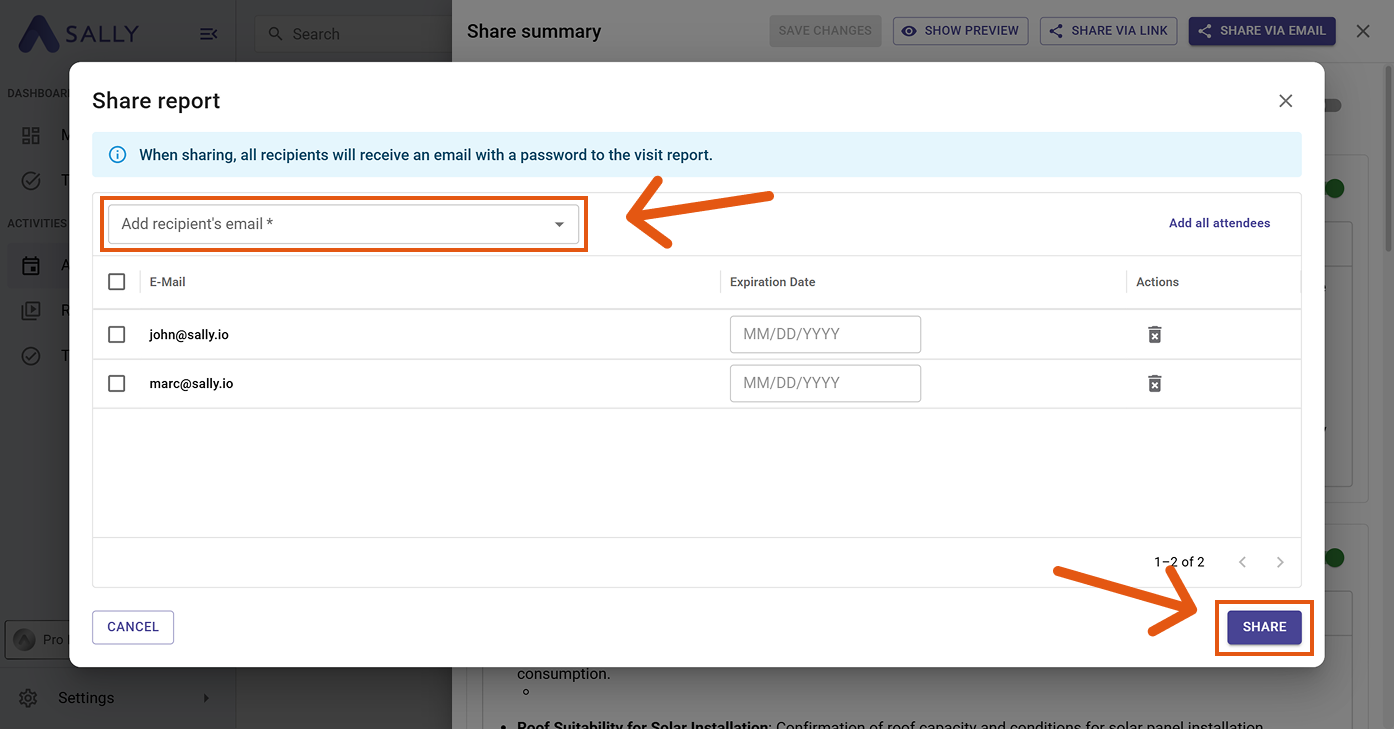The width and height of the screenshot is (1394, 729).
Task: Close the Share report dialog
Action: click(x=1285, y=101)
